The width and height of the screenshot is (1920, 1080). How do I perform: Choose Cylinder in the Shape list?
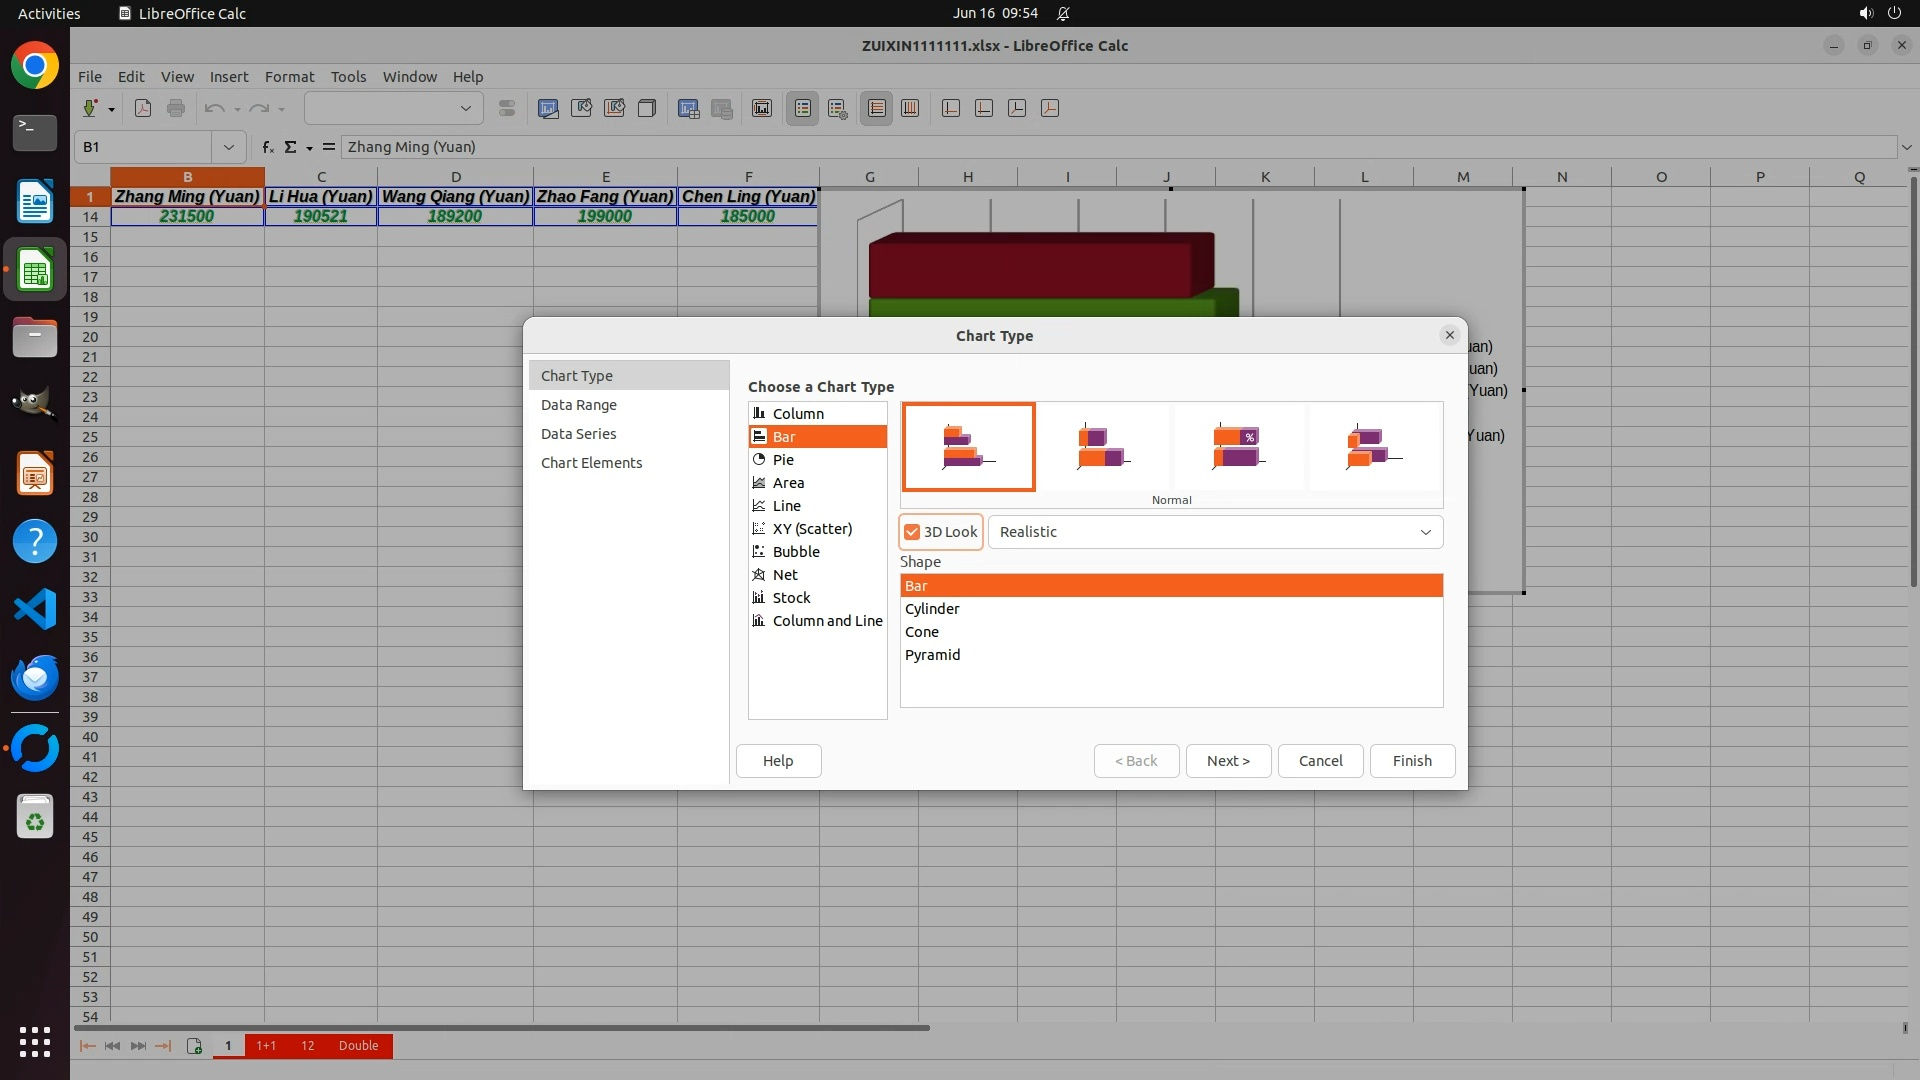coord(932,609)
